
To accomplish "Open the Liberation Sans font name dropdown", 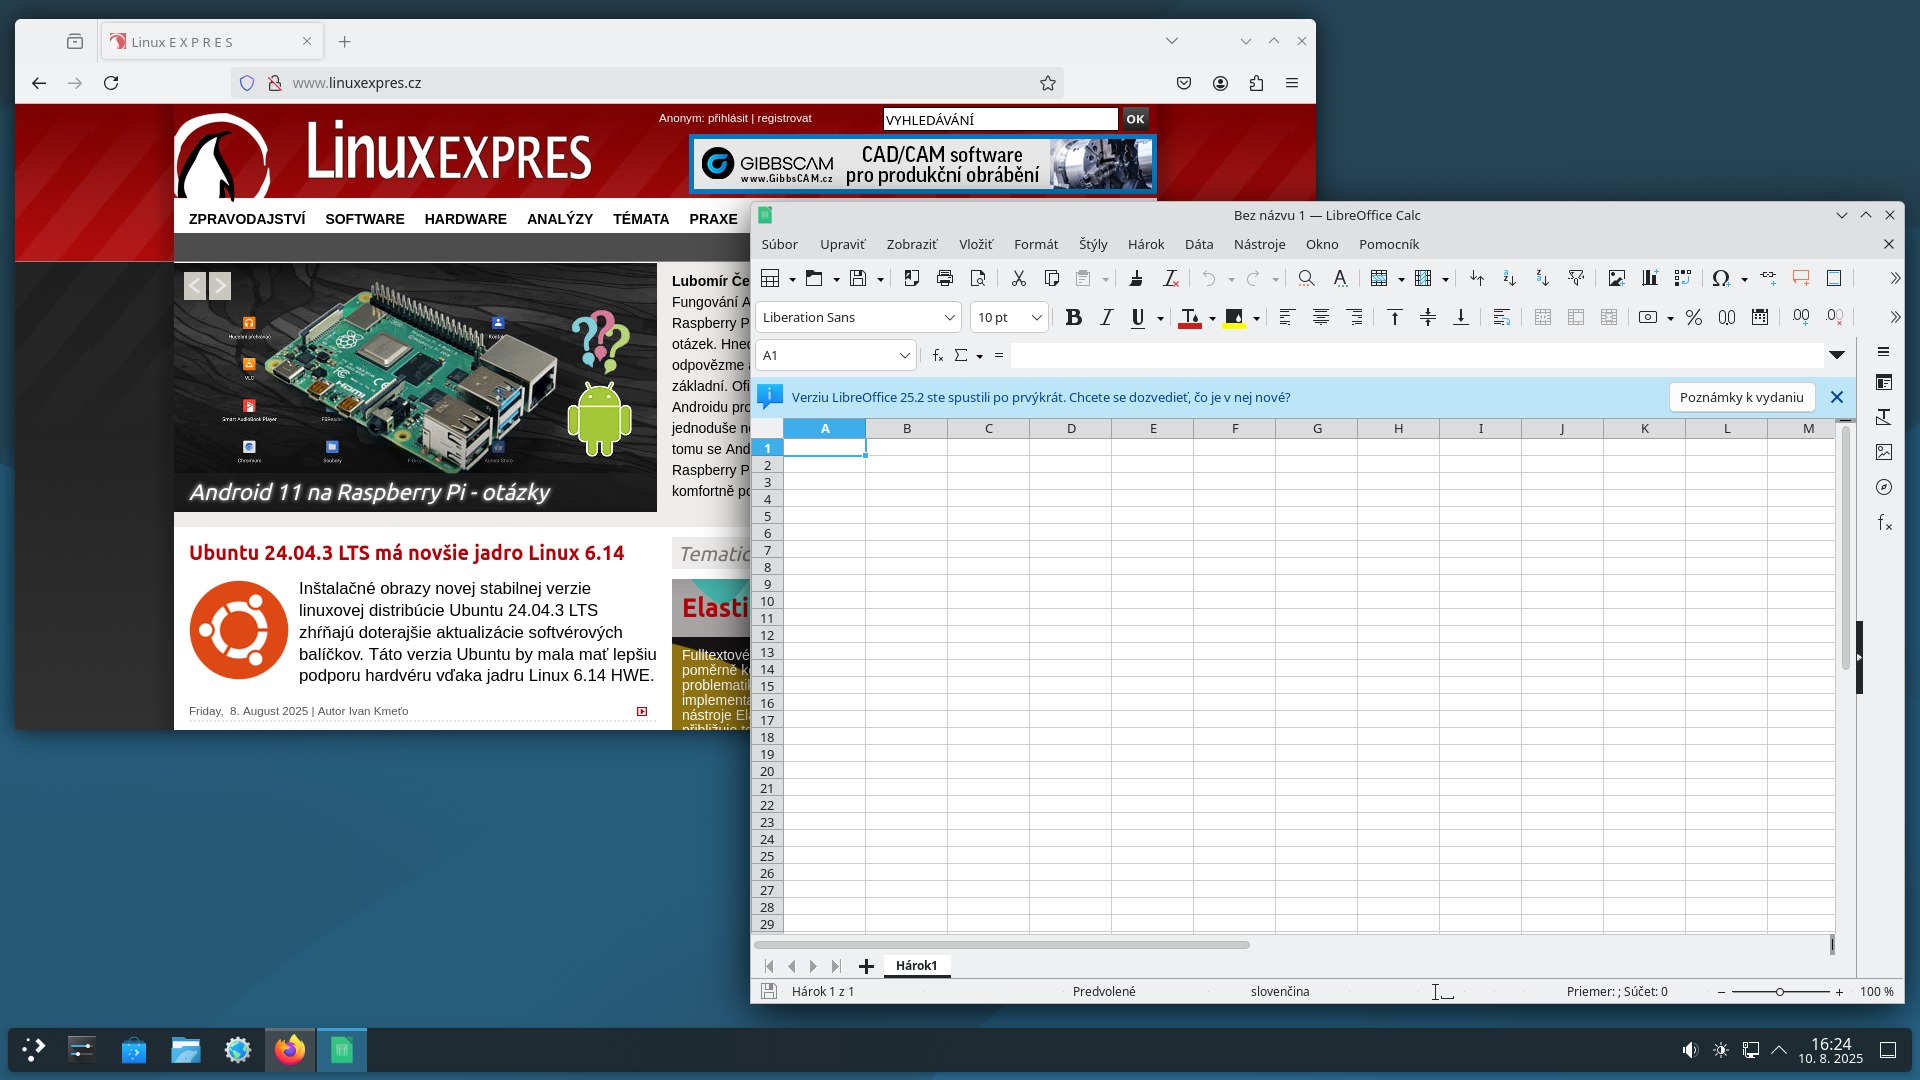I will click(x=949, y=318).
